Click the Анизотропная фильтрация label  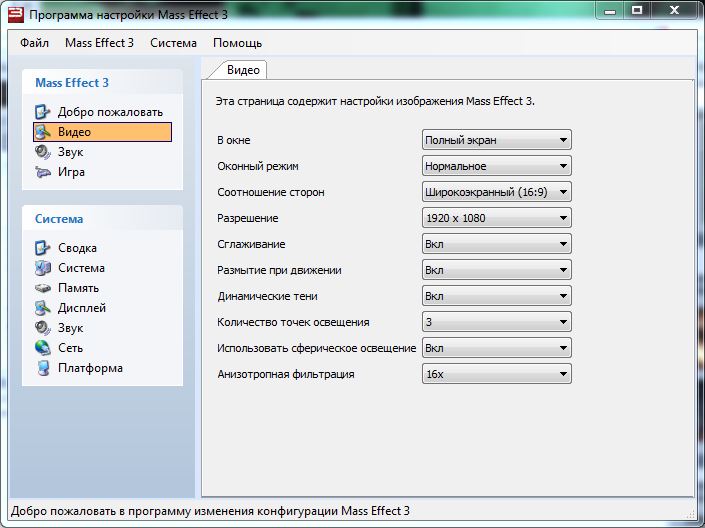[x=286, y=374]
